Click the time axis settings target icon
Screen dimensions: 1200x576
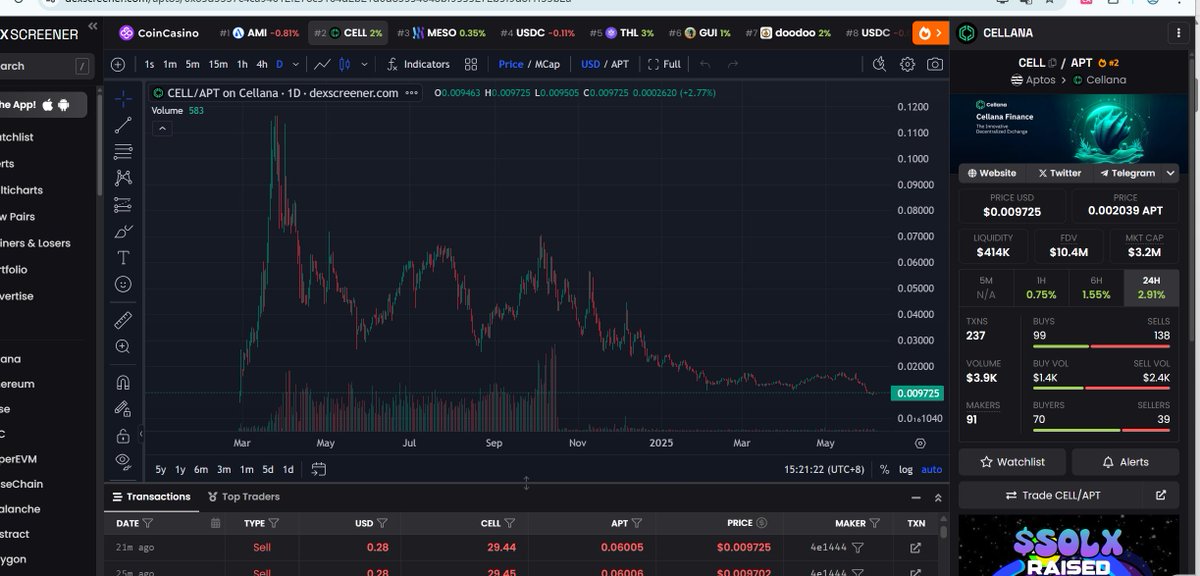click(920, 442)
